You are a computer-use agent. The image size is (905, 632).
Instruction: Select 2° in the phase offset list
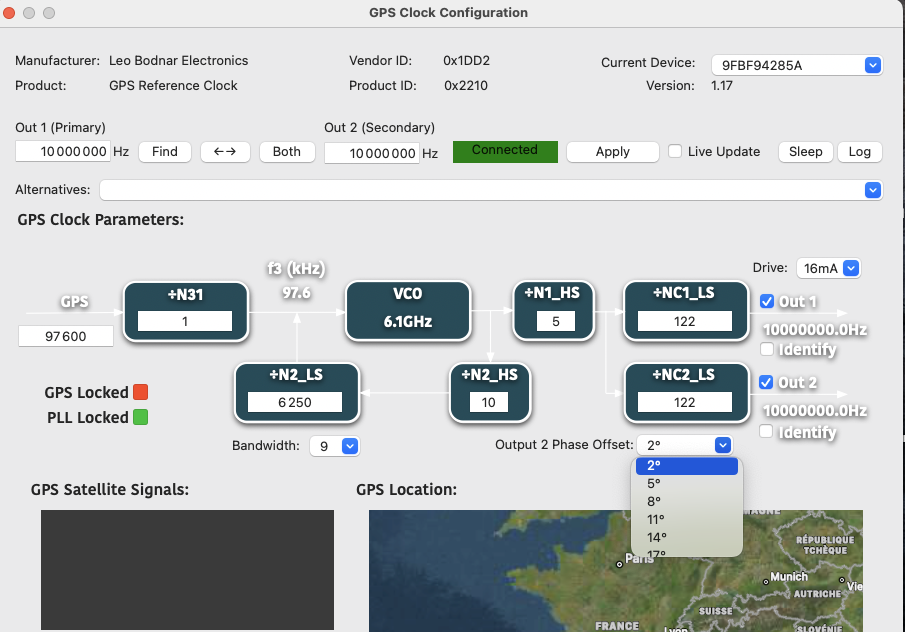[x=686, y=465]
